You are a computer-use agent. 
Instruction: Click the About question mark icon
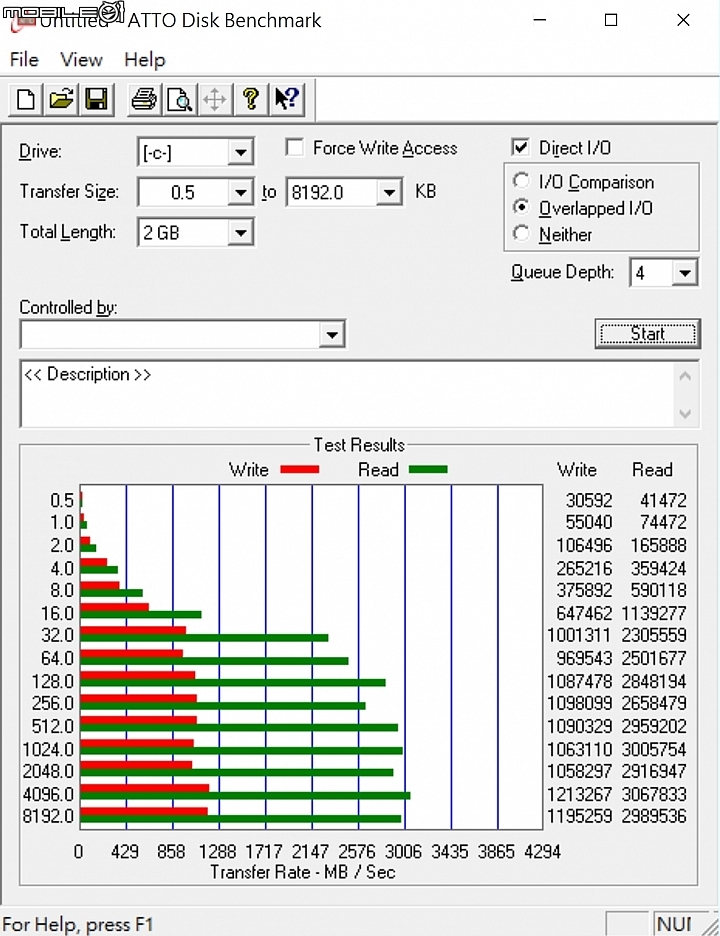pos(251,99)
